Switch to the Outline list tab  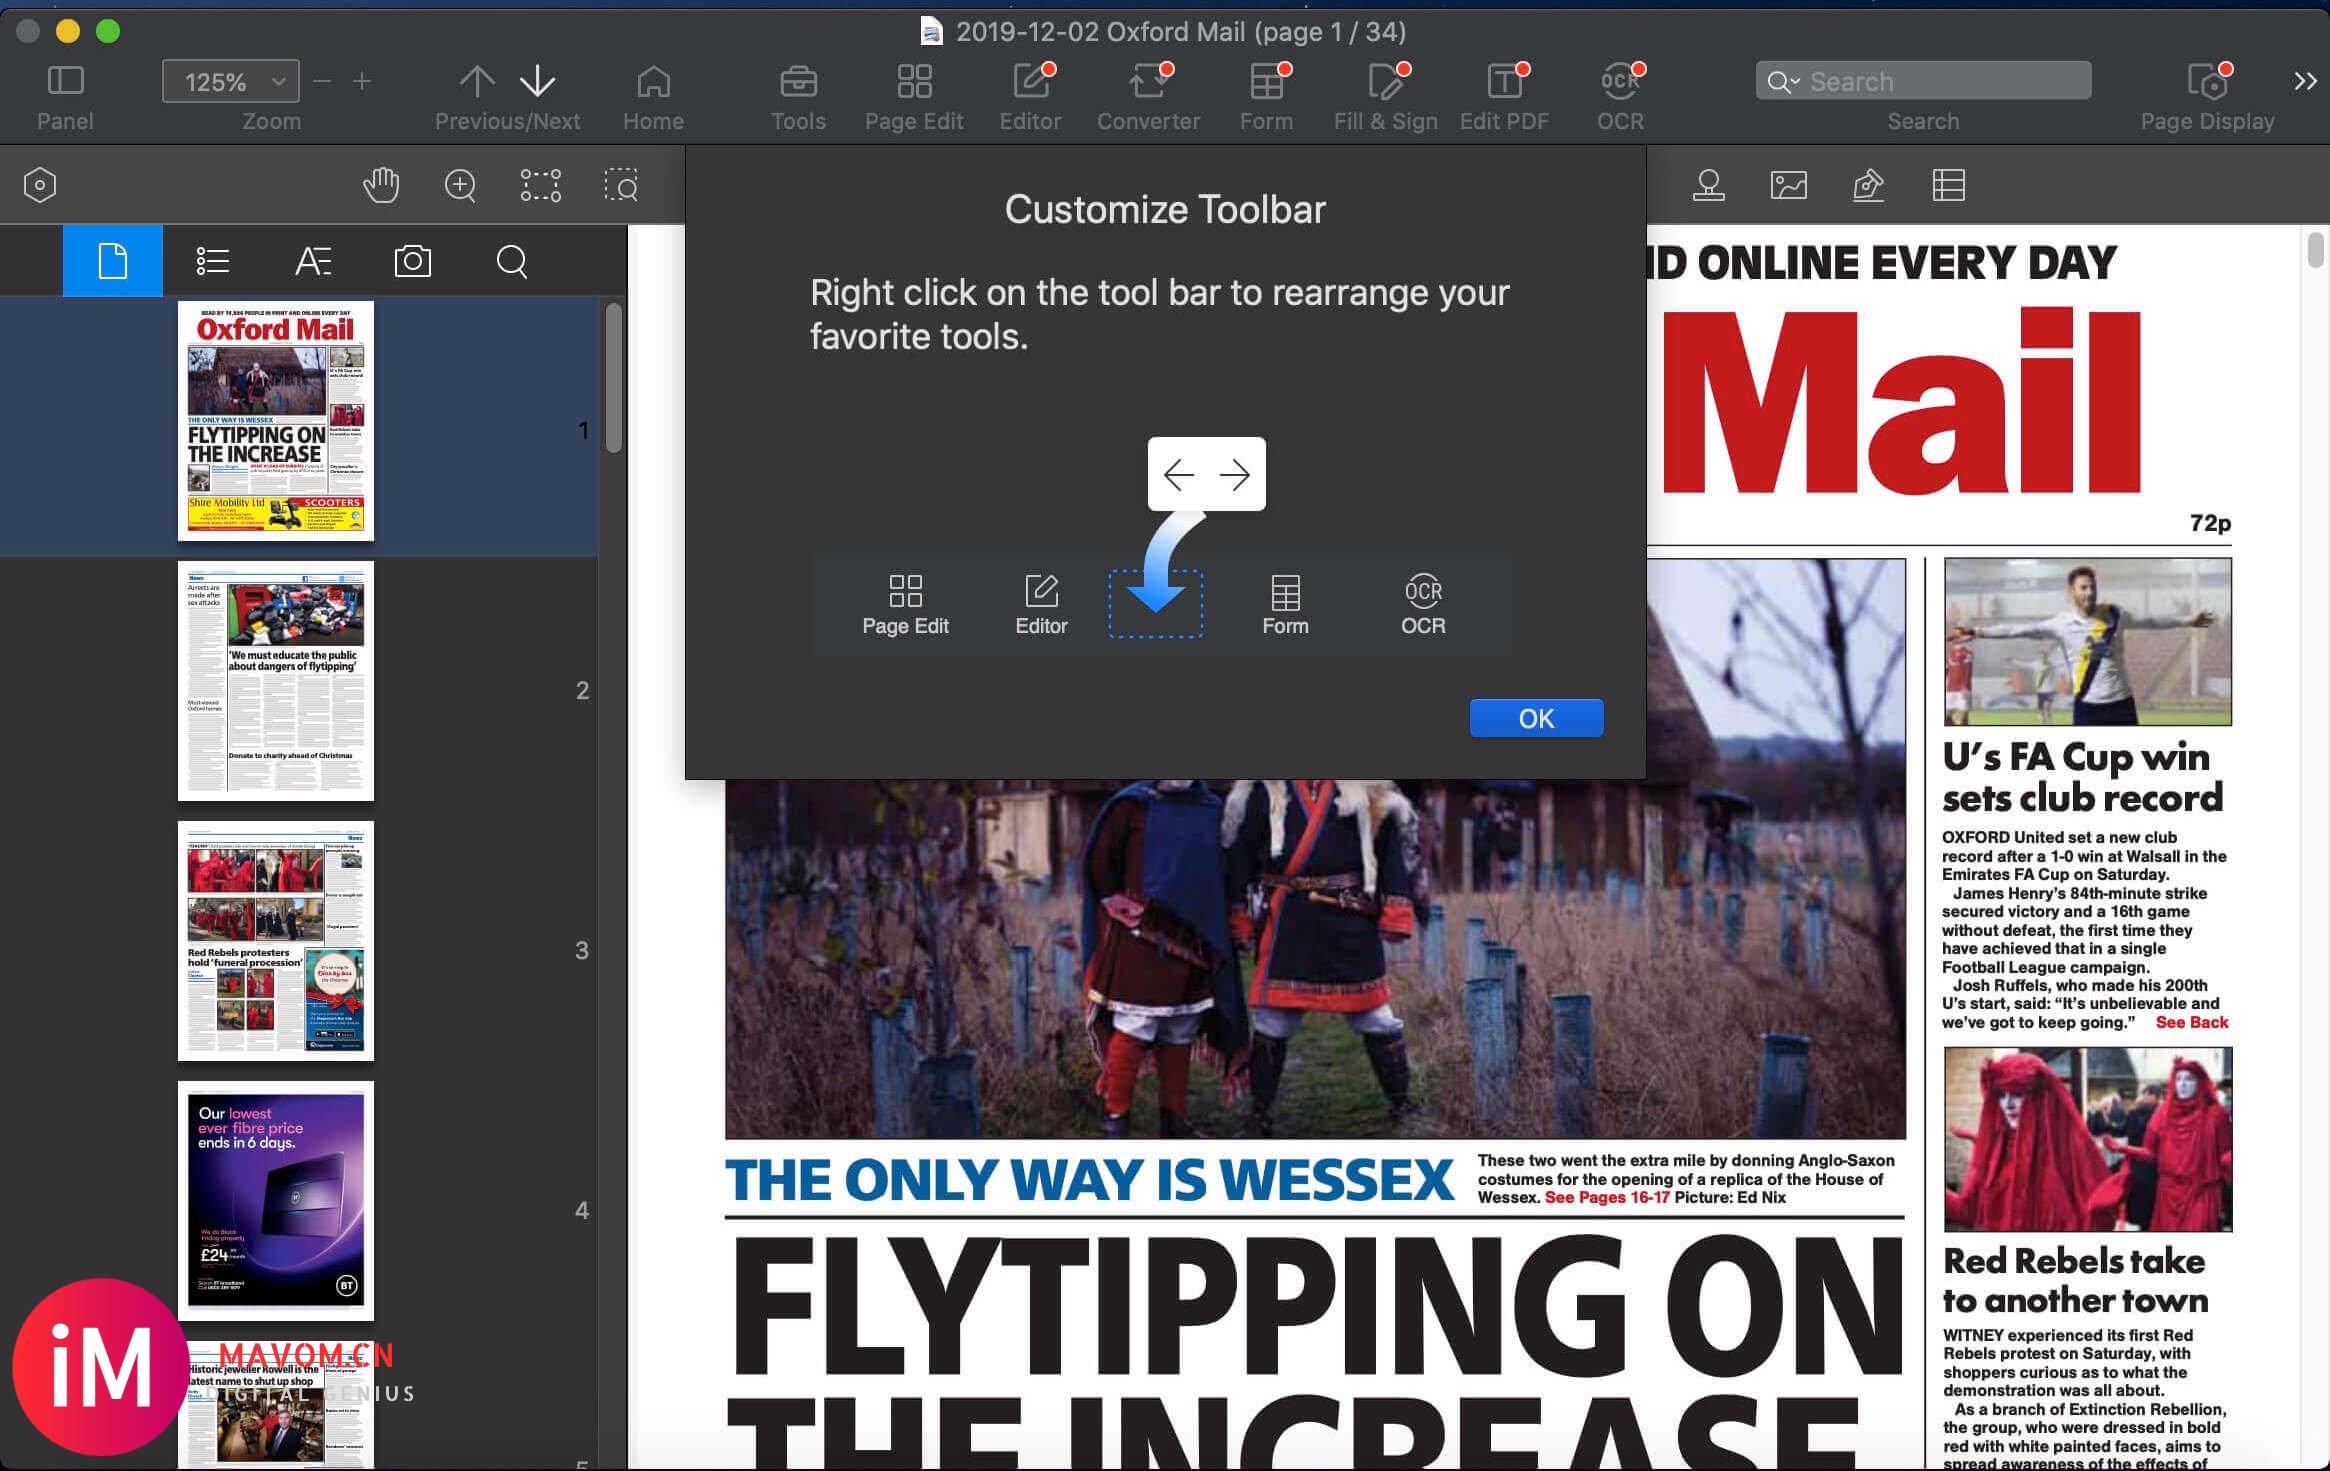(212, 261)
